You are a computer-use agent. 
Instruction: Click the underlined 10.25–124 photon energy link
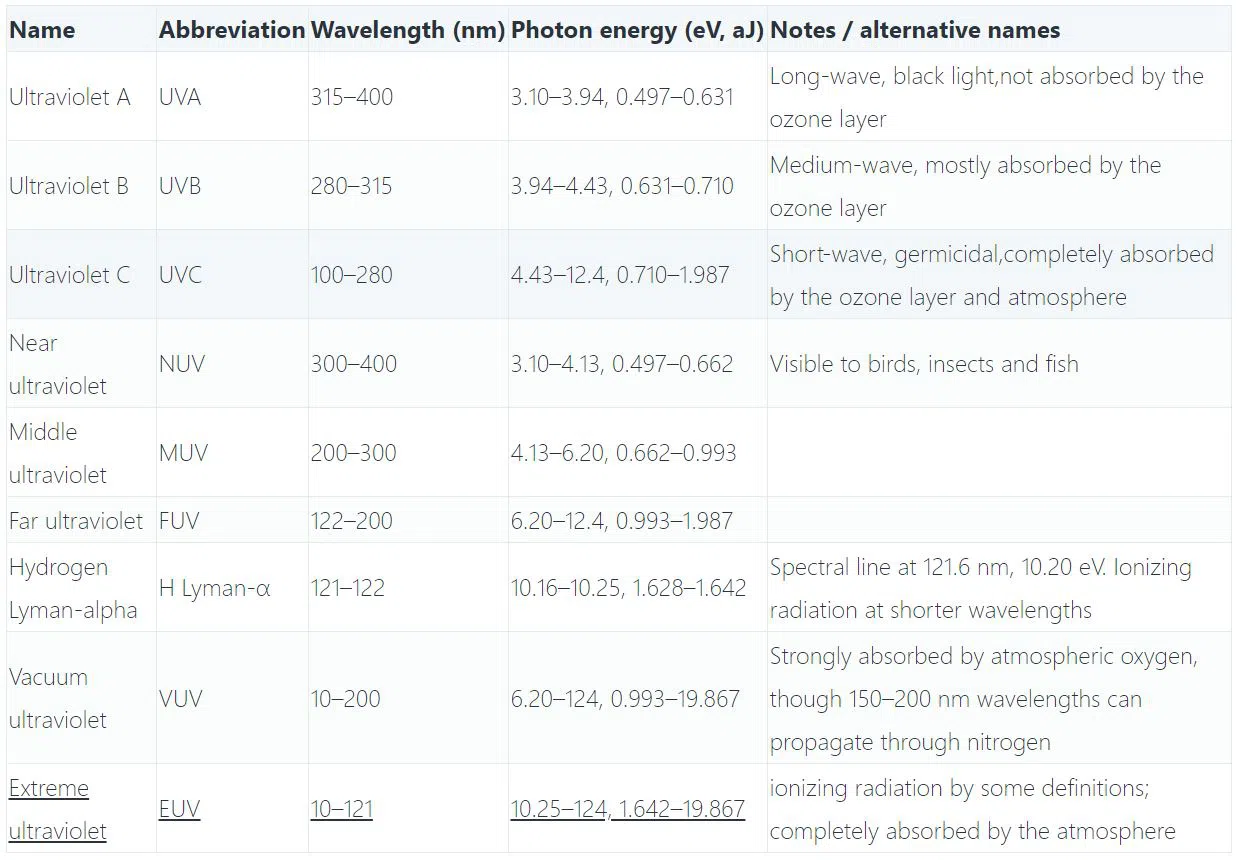point(559,809)
